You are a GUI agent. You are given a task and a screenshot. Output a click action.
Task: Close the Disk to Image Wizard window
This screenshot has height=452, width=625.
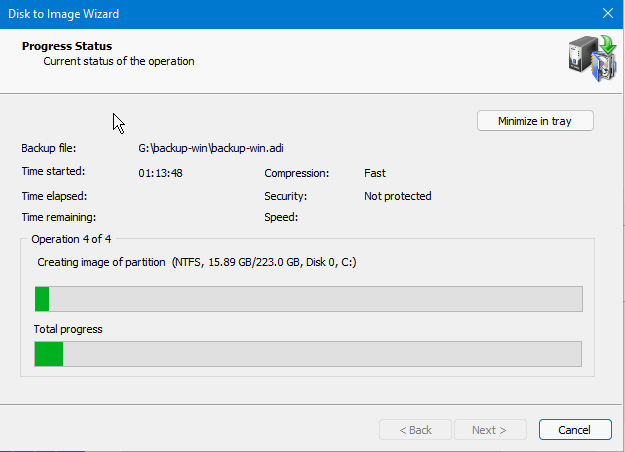[x=608, y=14]
